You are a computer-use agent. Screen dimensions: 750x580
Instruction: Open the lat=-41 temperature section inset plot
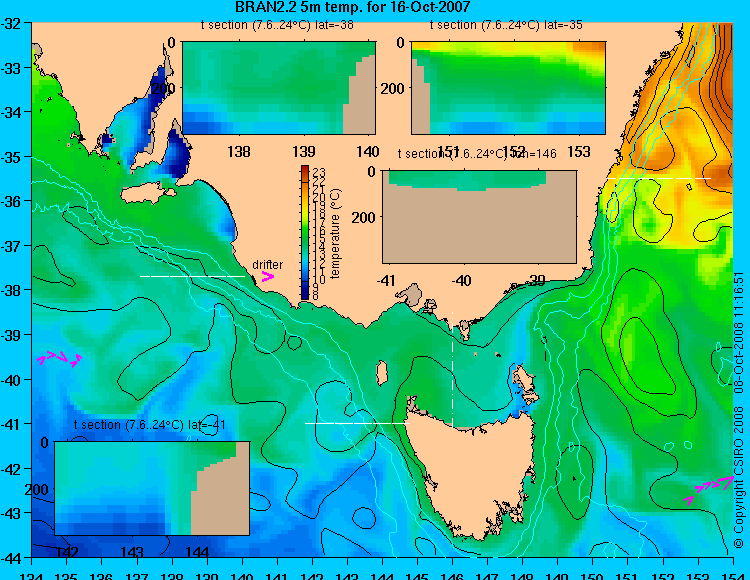(152, 488)
